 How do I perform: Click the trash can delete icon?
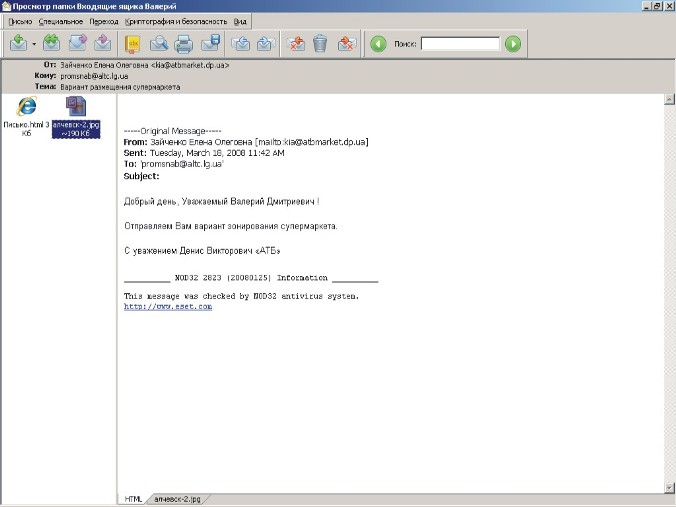tap(320, 44)
